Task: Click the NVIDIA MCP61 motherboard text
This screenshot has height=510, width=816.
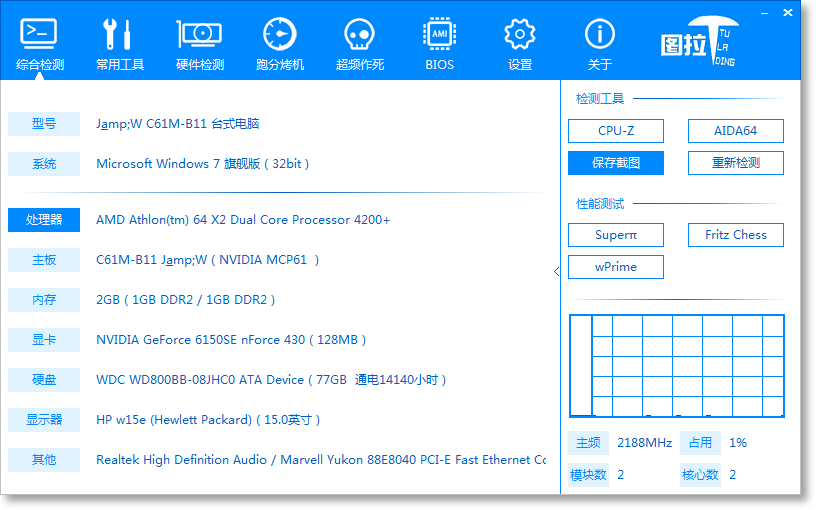Action: [x=208, y=260]
